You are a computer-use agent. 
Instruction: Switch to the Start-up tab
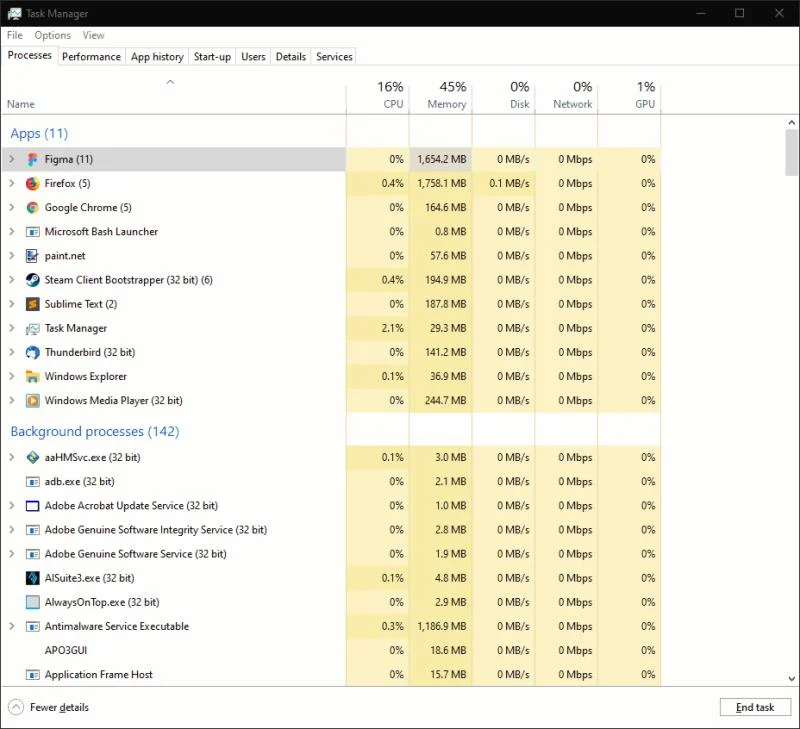coord(212,57)
